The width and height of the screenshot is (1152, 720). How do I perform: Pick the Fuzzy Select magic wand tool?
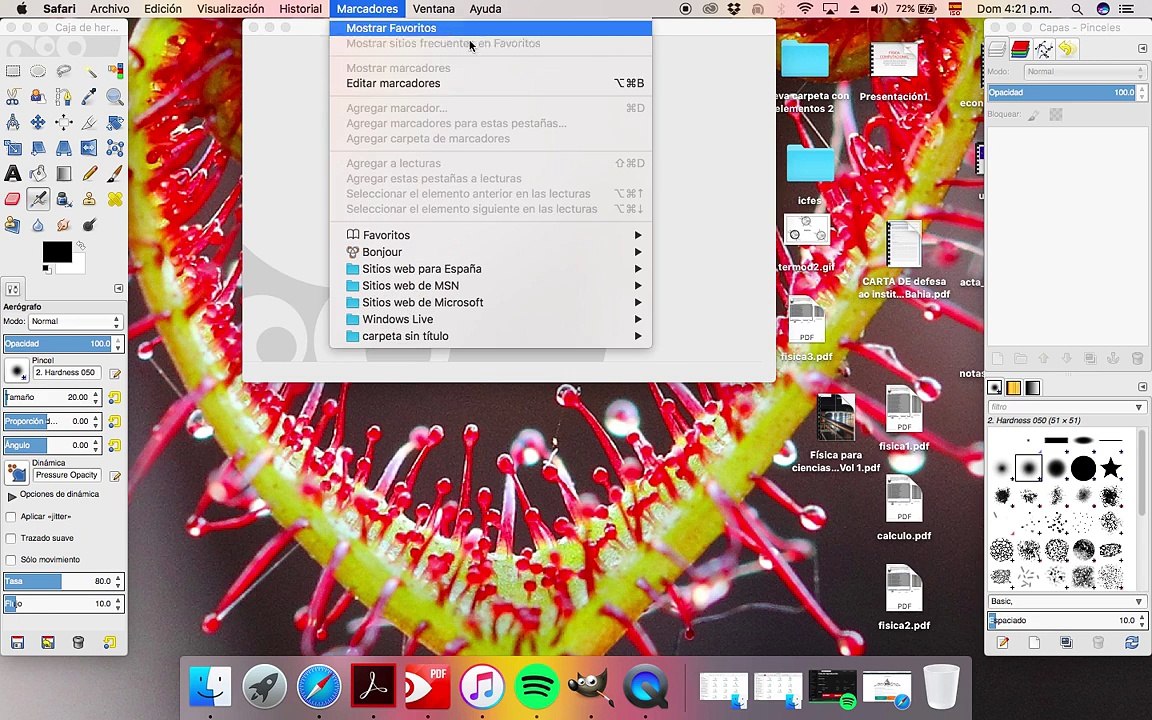coord(90,71)
